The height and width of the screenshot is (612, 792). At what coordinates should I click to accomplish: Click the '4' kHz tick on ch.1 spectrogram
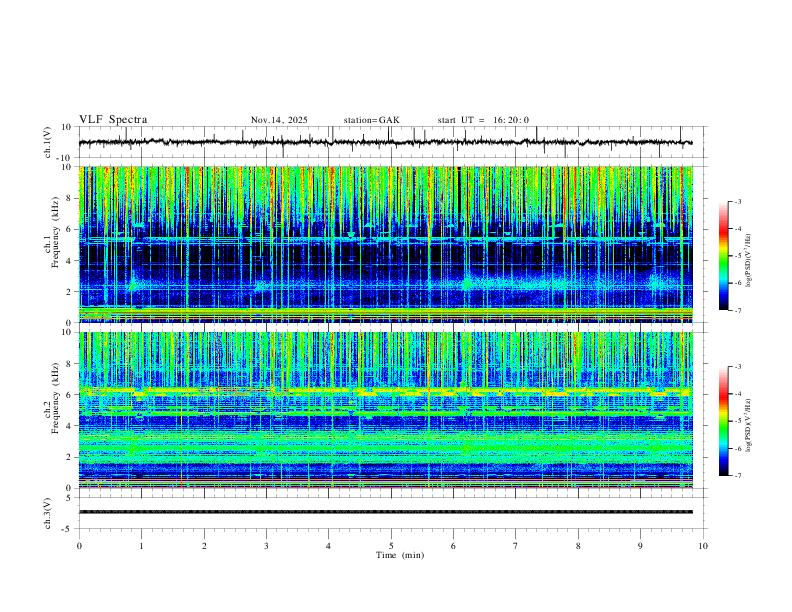tap(69, 261)
